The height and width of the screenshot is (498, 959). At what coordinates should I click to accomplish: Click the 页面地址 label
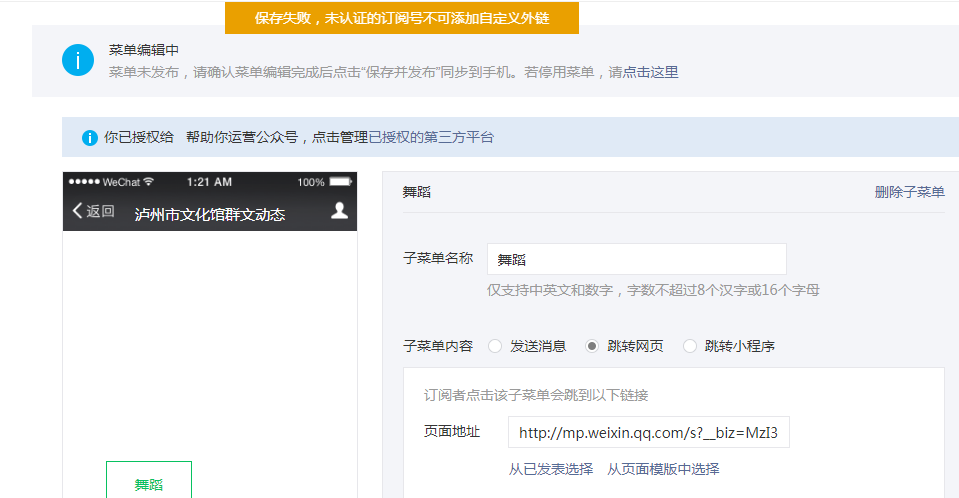point(452,431)
